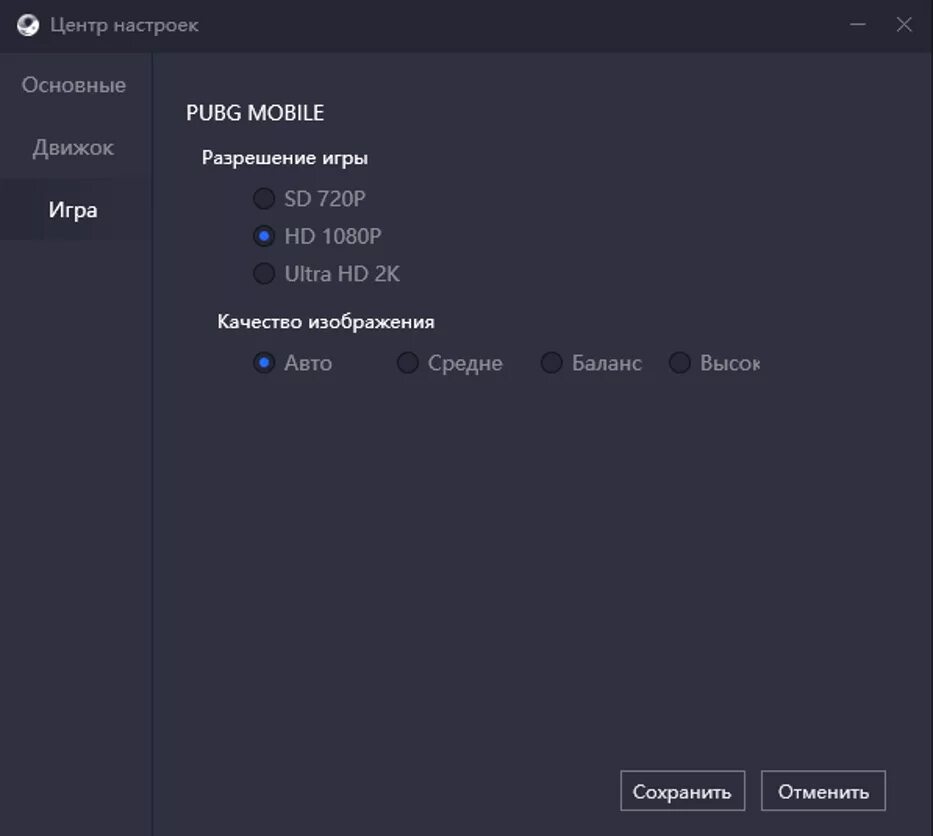Viewport: 933px width, 836px height.
Task: Set image quality to Авто
Action: [264, 363]
